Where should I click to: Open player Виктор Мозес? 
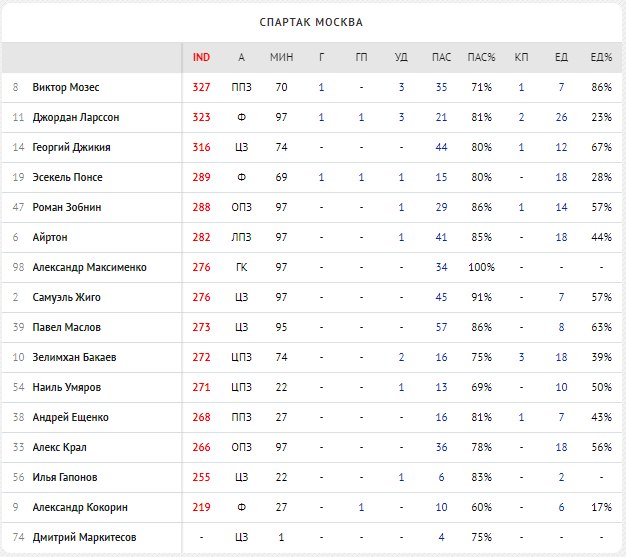[66, 87]
